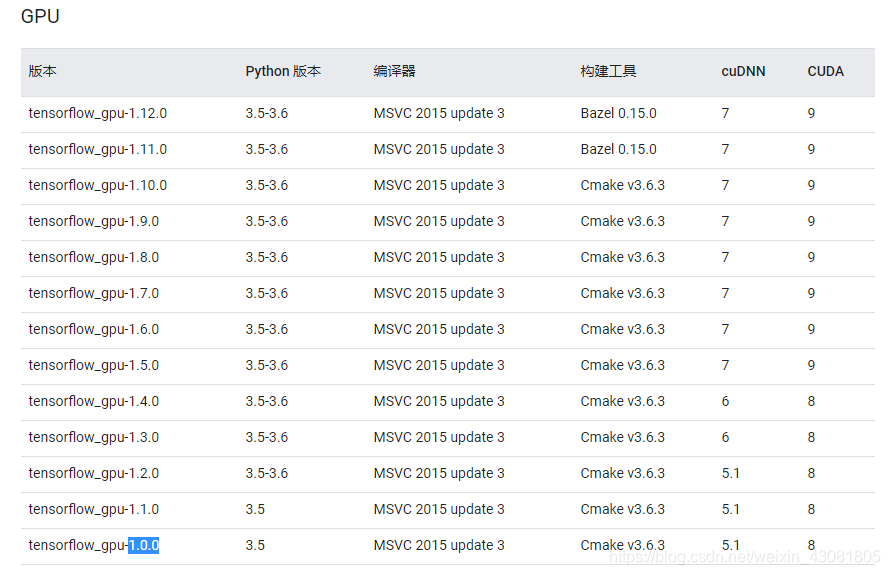The width and height of the screenshot is (890, 575).
Task: Click Cmake v3.6.3 in the 1.9.0 row
Action: [622, 221]
